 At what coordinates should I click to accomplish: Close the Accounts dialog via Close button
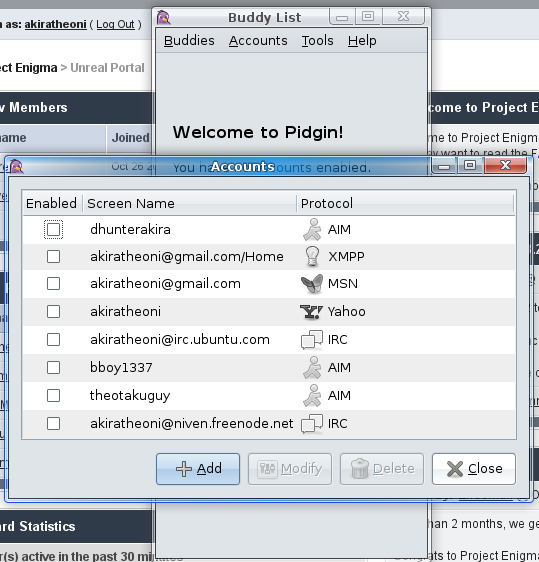pyautogui.click(x=474, y=469)
